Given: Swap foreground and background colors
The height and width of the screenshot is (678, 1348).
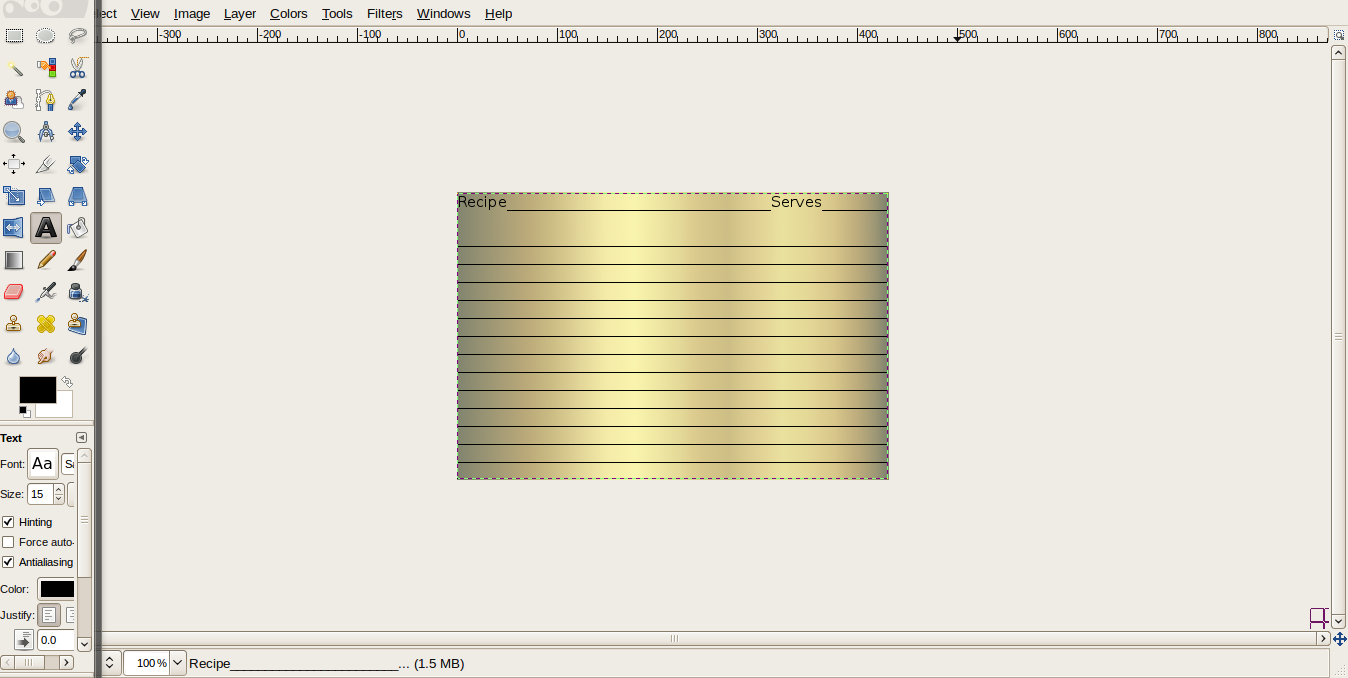Looking at the screenshot, I should [67, 382].
